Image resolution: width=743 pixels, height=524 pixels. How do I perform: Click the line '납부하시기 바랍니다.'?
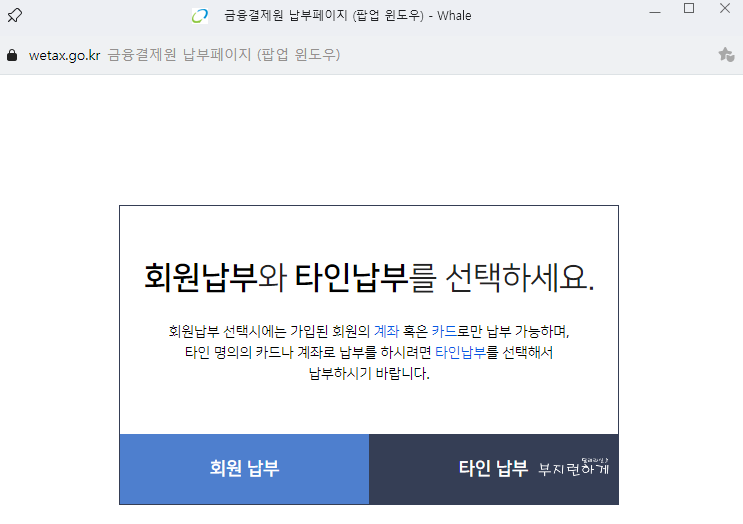click(x=369, y=373)
